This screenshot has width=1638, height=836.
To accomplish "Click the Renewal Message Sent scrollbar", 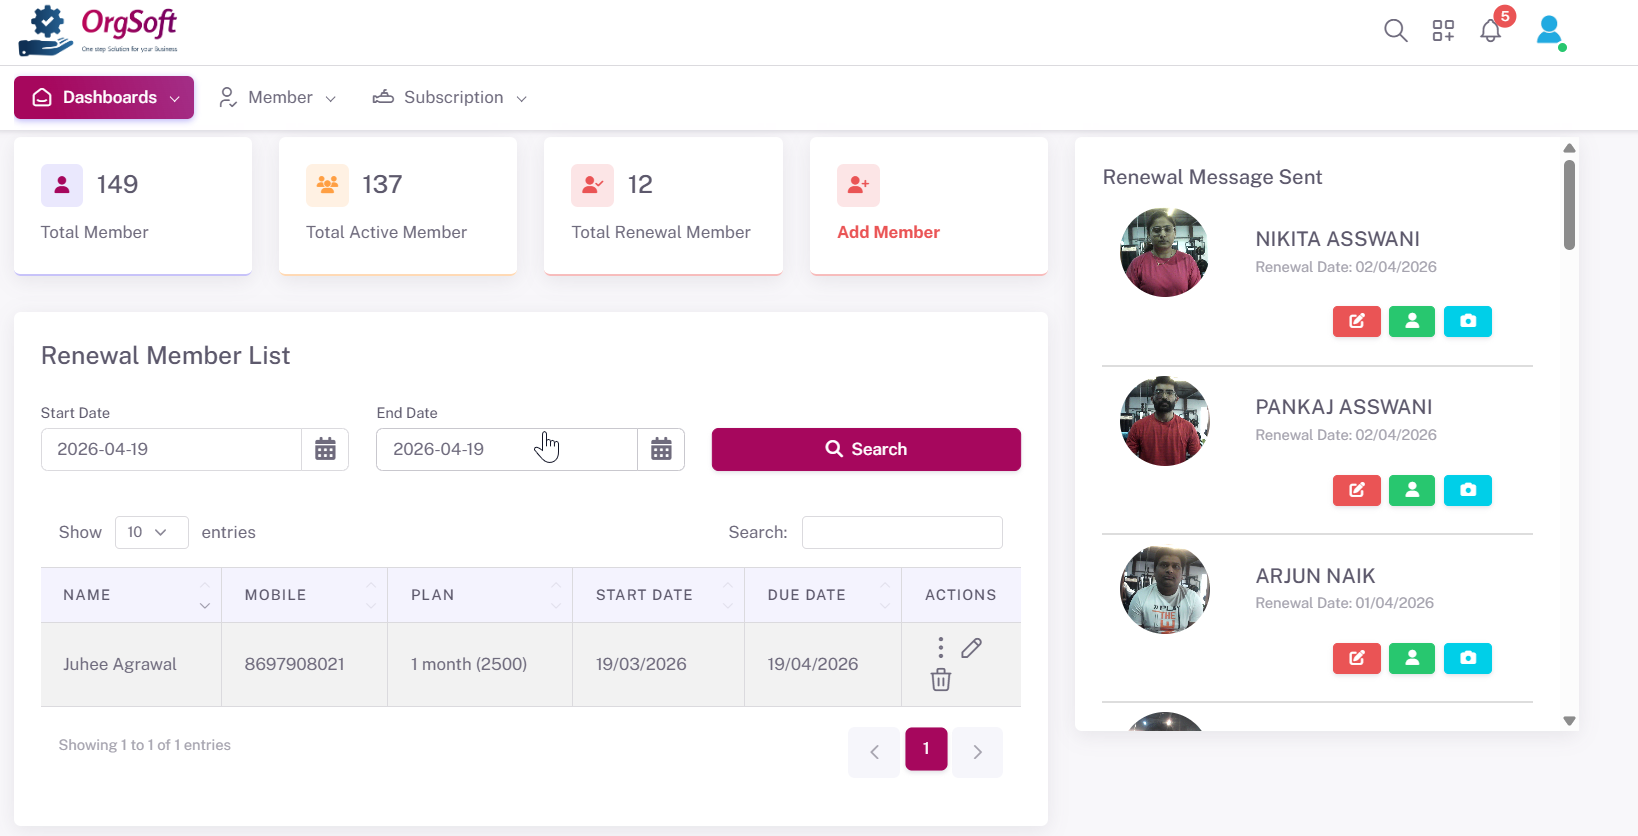I will click(x=1569, y=205).
